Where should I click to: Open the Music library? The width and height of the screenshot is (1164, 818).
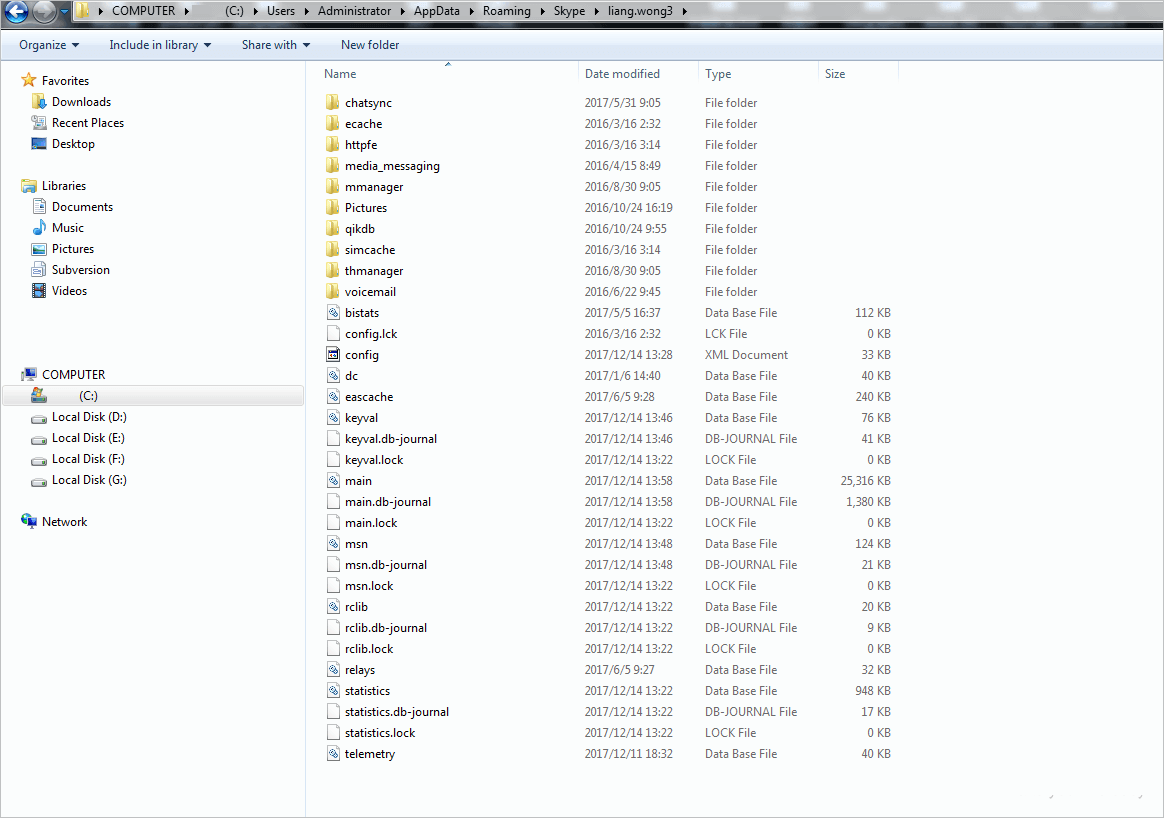pyautogui.click(x=68, y=227)
